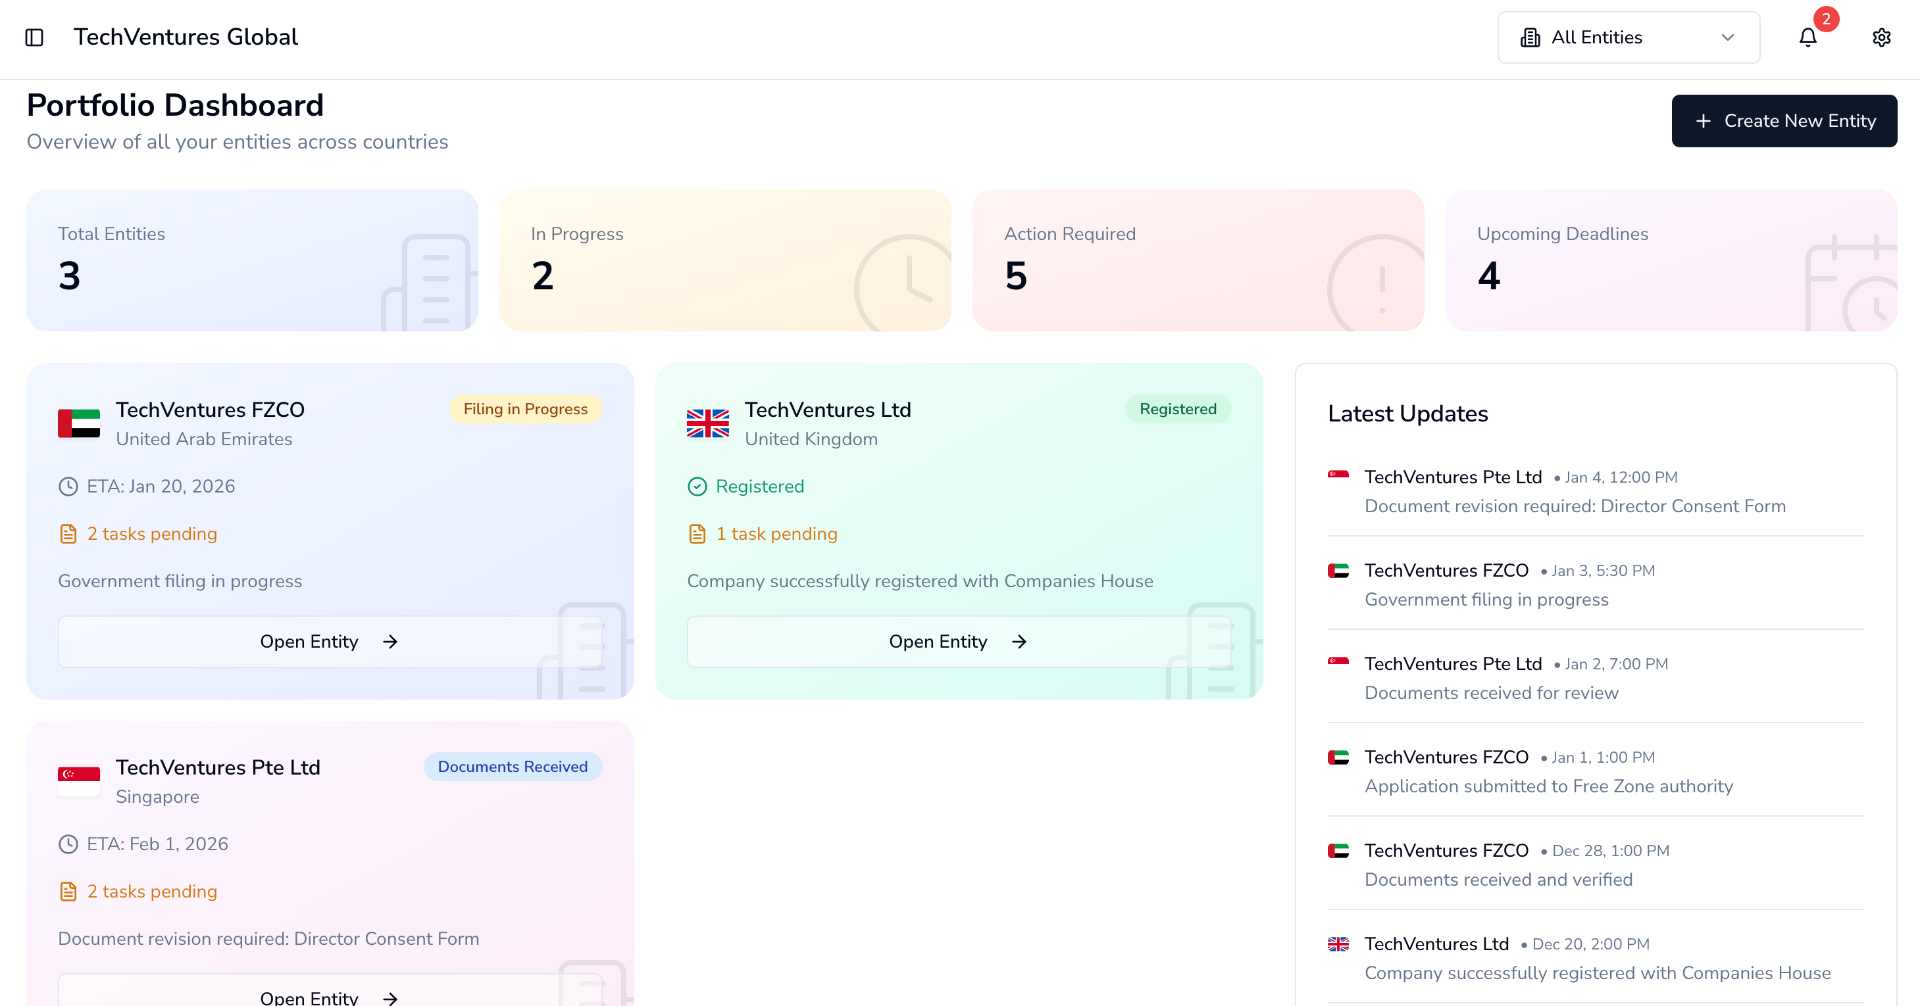Open Entity for TechVentures FZCO

point(330,642)
